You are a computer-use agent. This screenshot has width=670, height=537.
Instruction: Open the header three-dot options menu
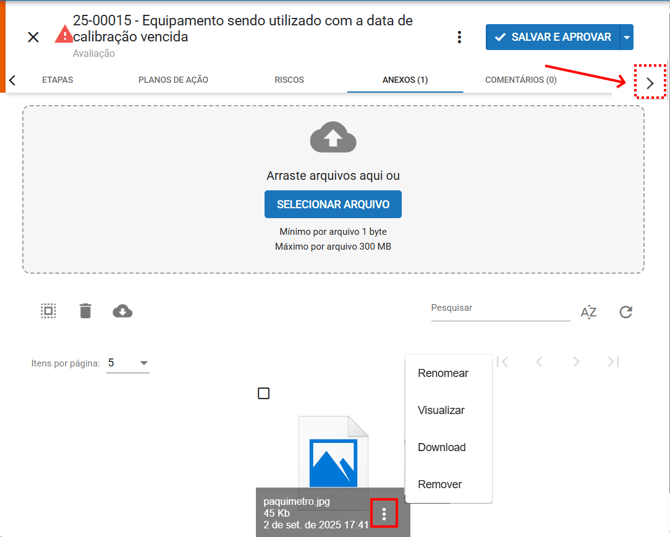pyautogui.click(x=459, y=37)
